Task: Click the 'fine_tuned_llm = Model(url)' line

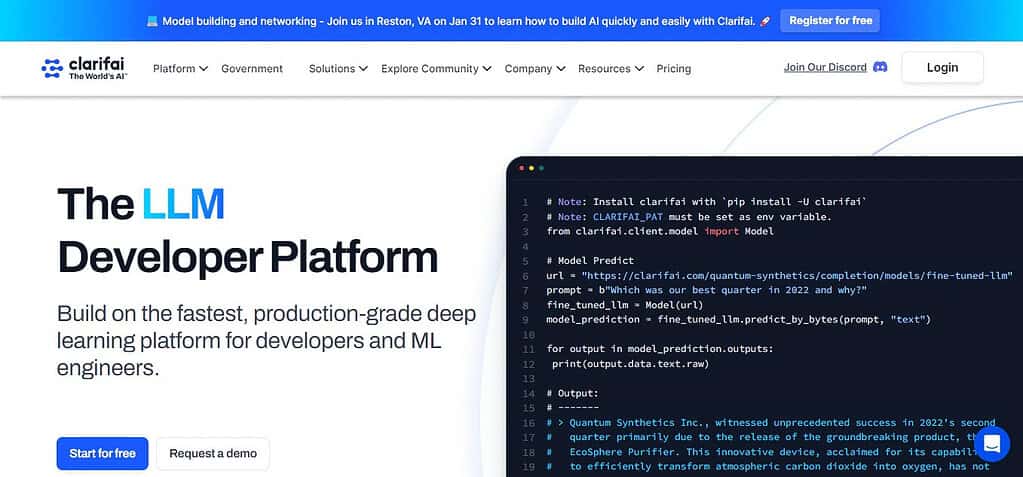Action: tap(625, 305)
